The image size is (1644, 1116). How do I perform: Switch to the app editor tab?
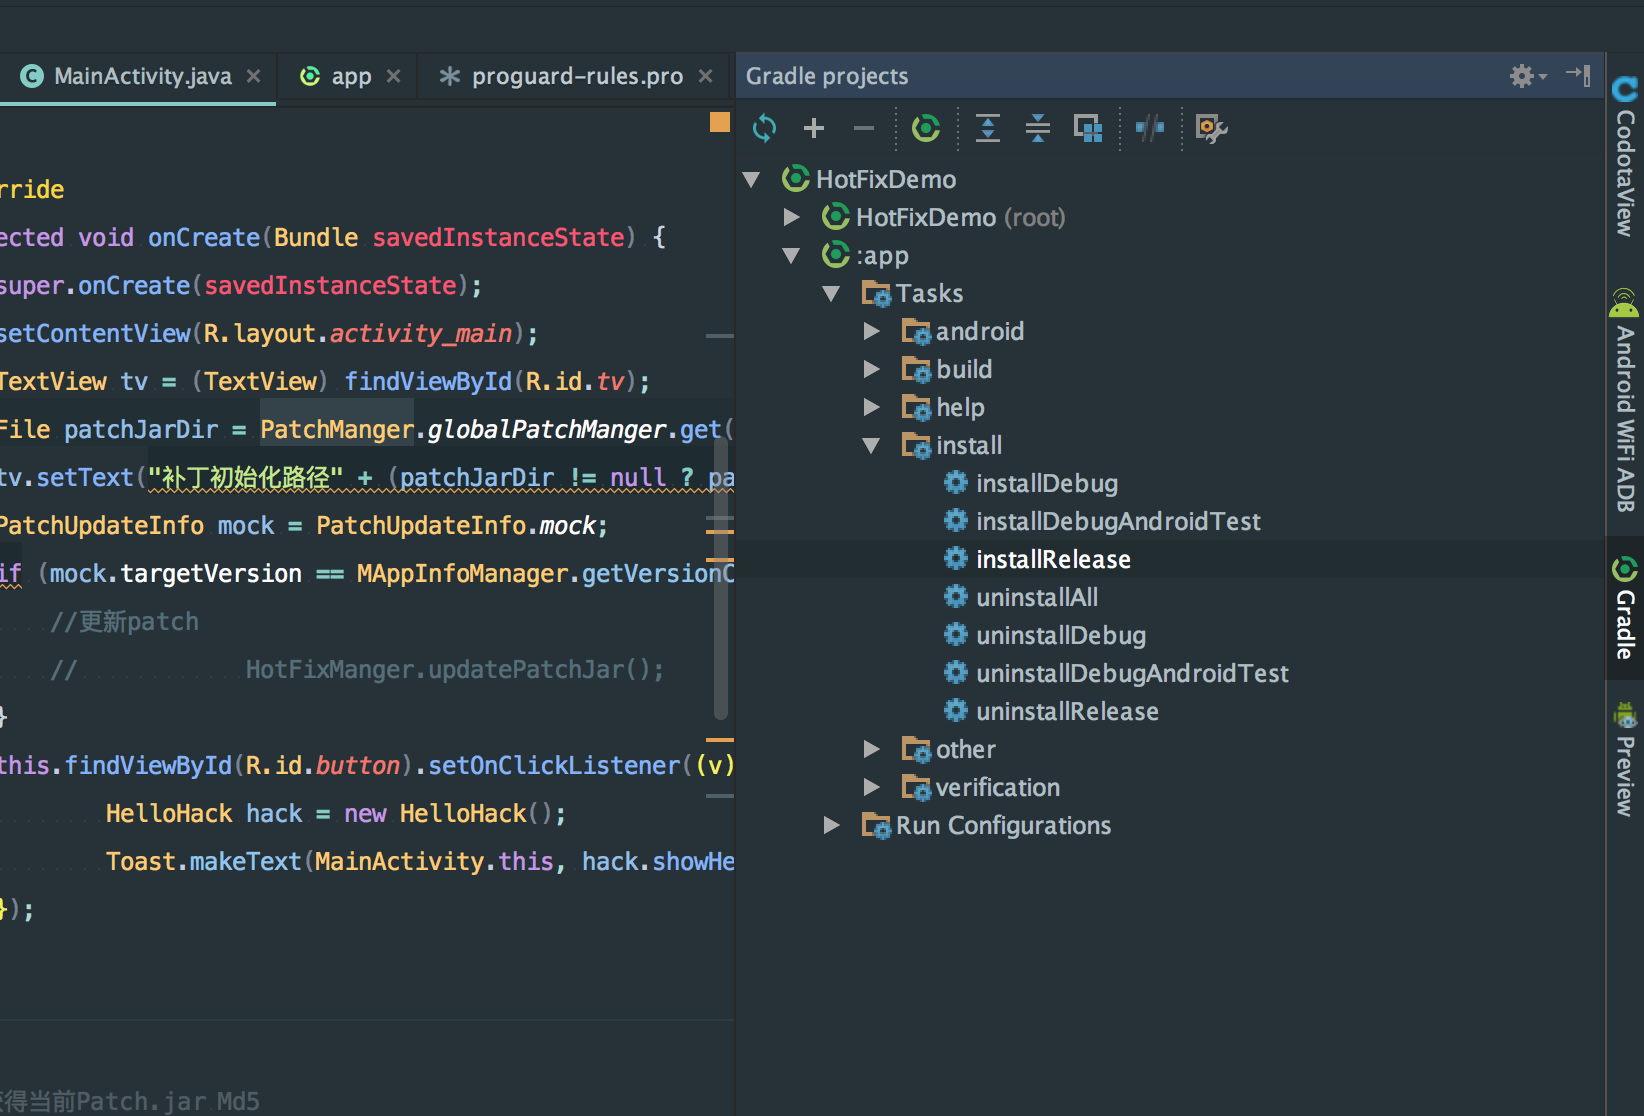pos(350,76)
